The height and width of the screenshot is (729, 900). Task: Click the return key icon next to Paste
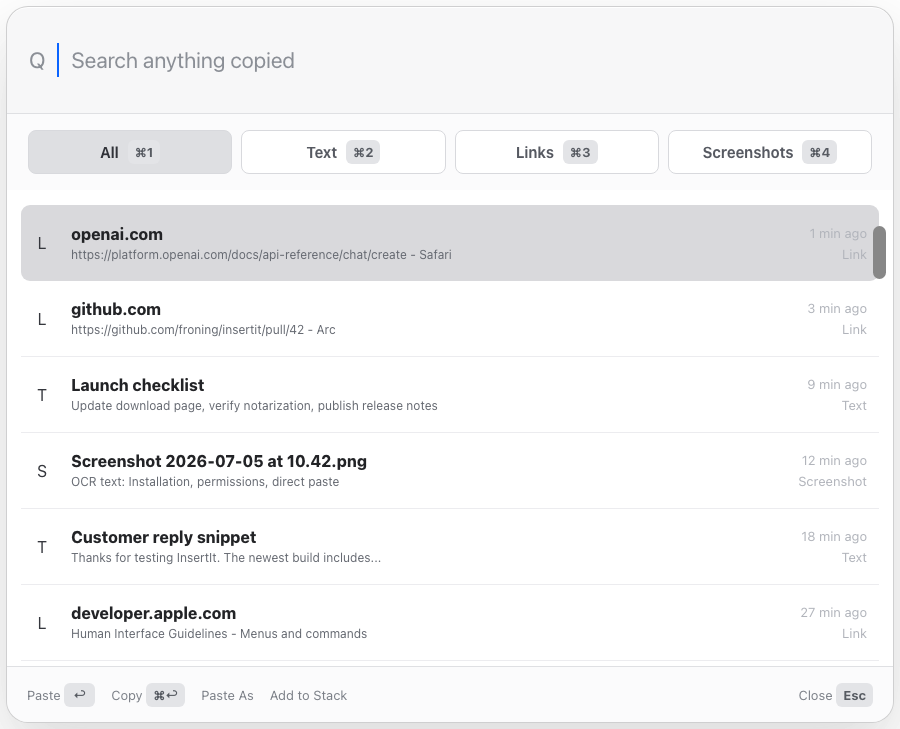pyautogui.click(x=79, y=695)
